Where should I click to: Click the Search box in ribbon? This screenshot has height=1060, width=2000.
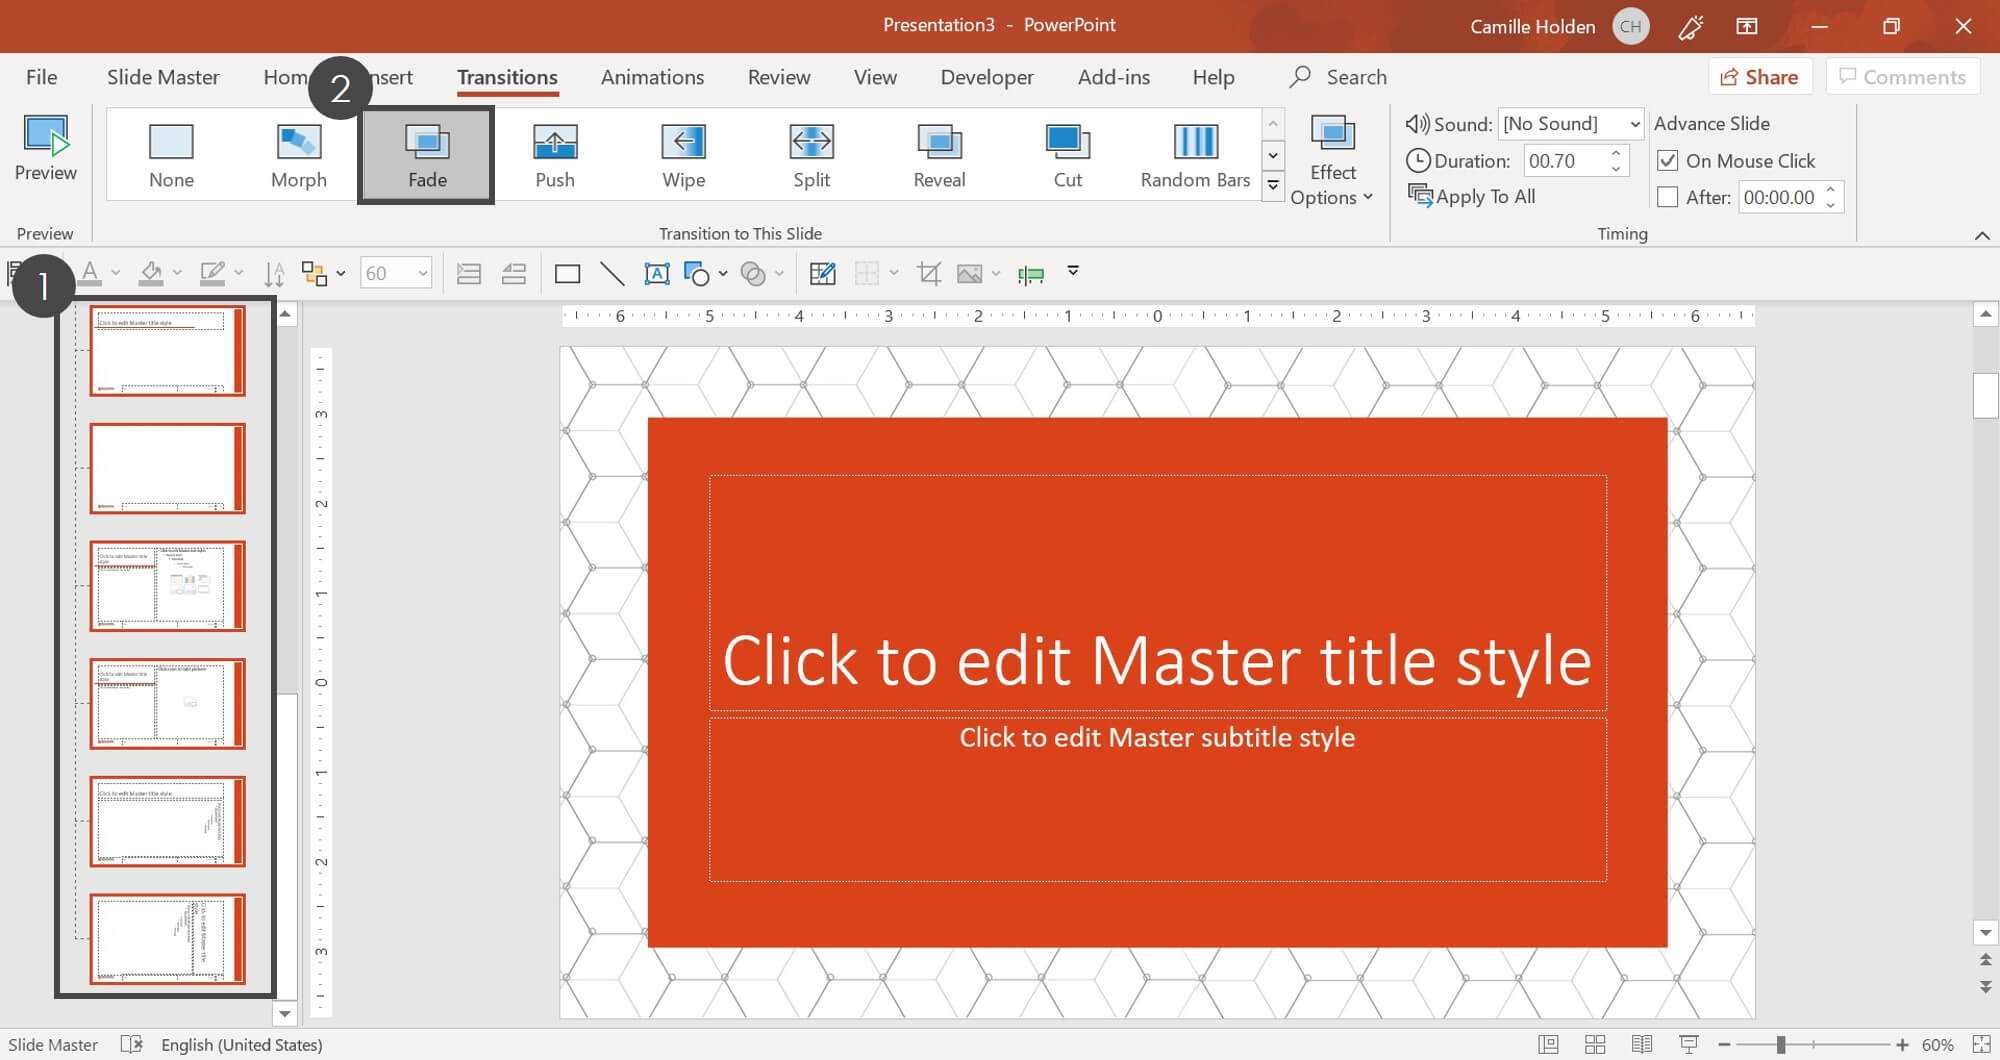(1339, 77)
